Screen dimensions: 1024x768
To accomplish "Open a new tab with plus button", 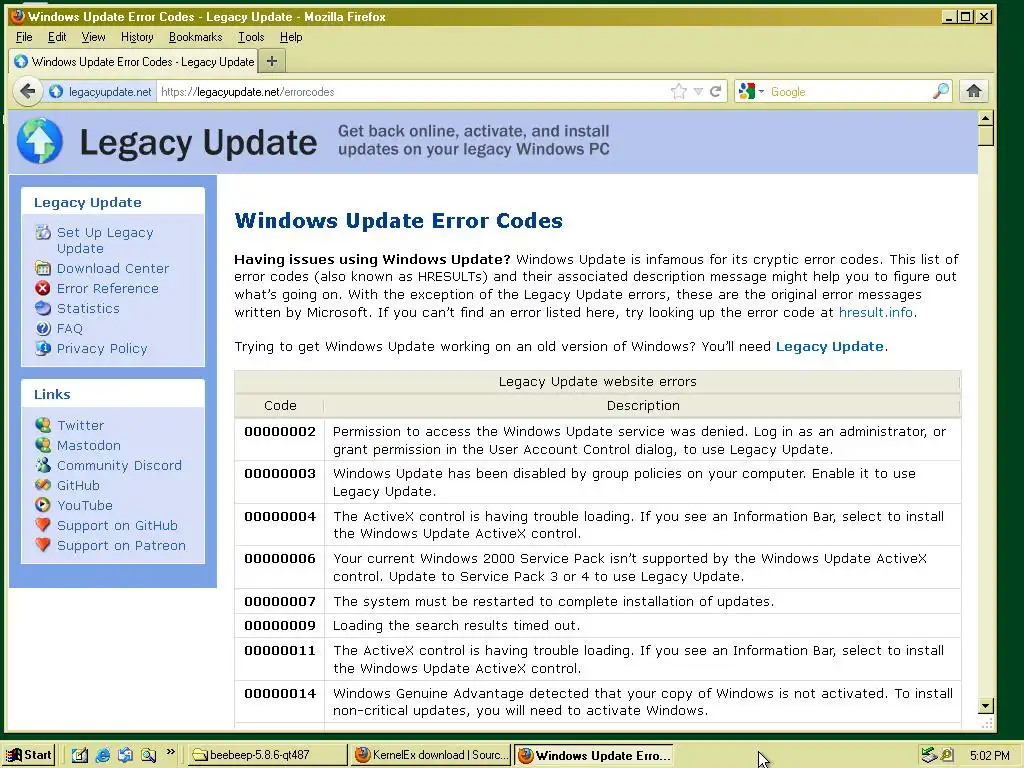I will [x=272, y=61].
